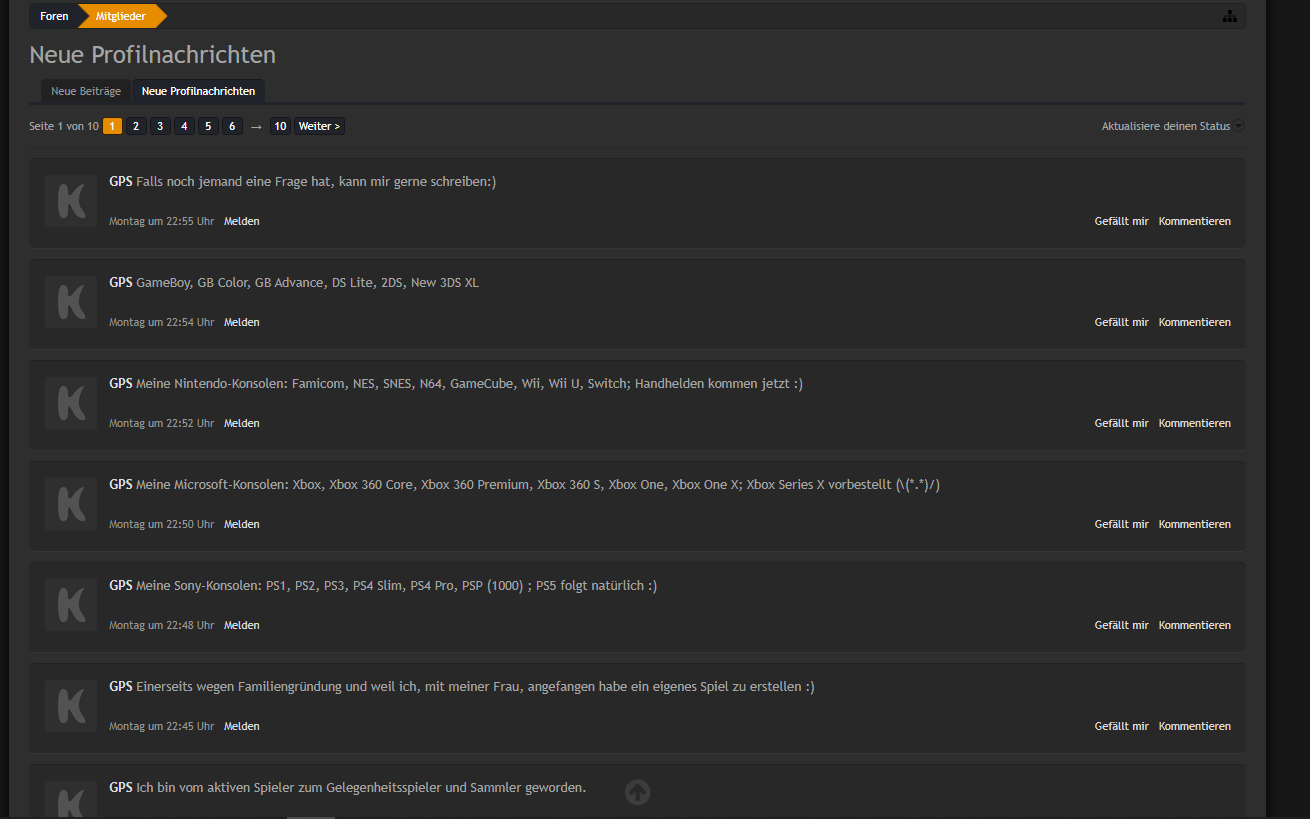The height and width of the screenshot is (819, 1310).
Task: Click Gefällt mir on 22:55 Uhr post
Action: tap(1121, 221)
